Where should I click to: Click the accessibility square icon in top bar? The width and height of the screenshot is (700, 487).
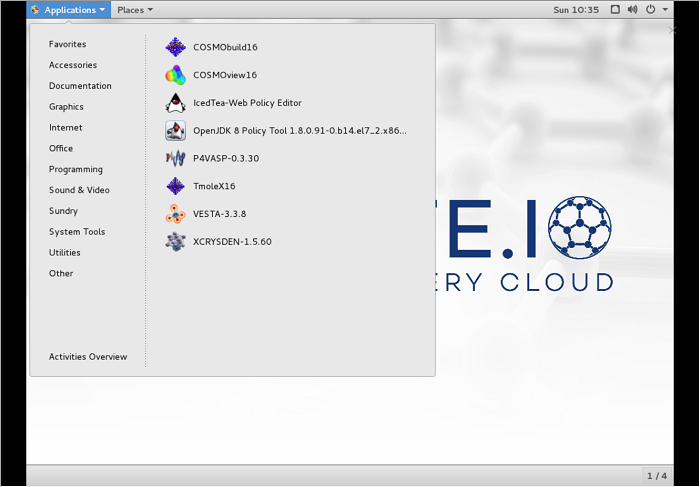click(615, 9)
